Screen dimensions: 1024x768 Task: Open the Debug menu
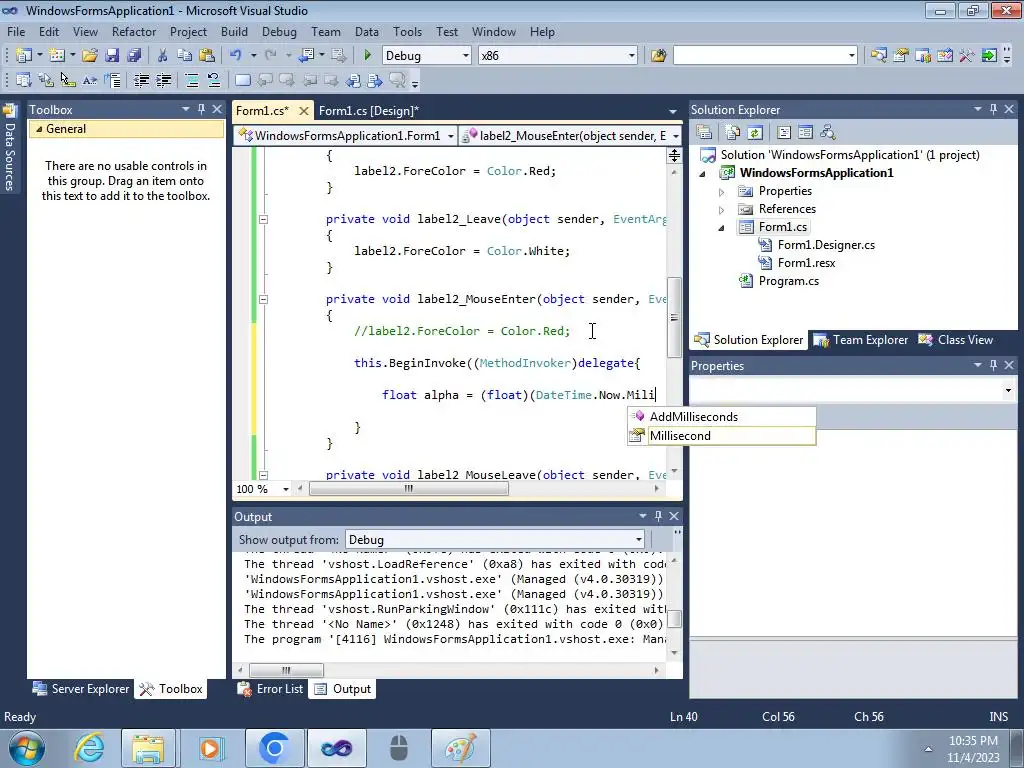279,31
